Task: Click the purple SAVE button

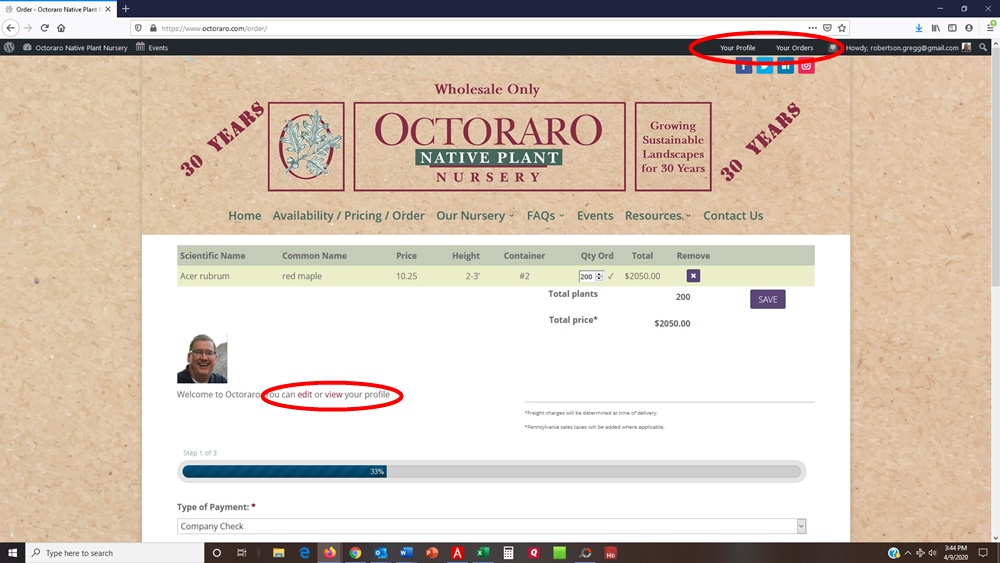Action: [x=768, y=299]
